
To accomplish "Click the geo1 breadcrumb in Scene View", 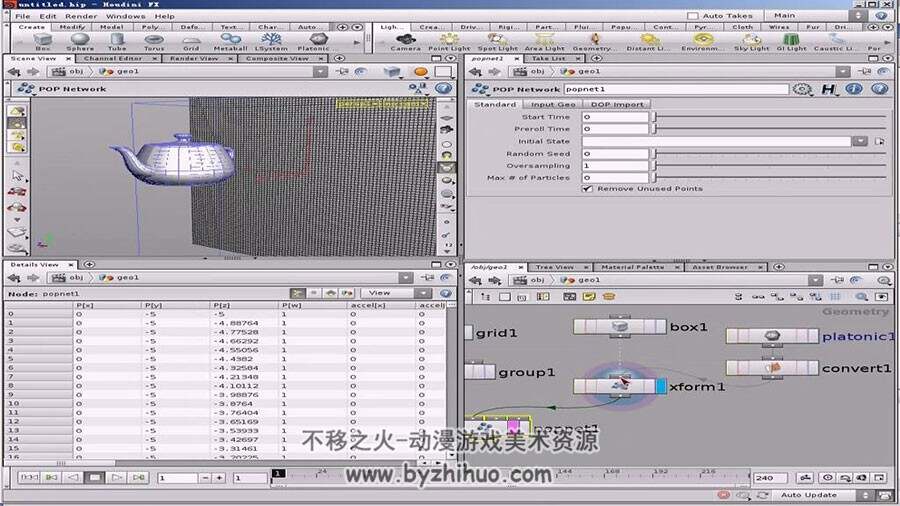I will point(119,72).
